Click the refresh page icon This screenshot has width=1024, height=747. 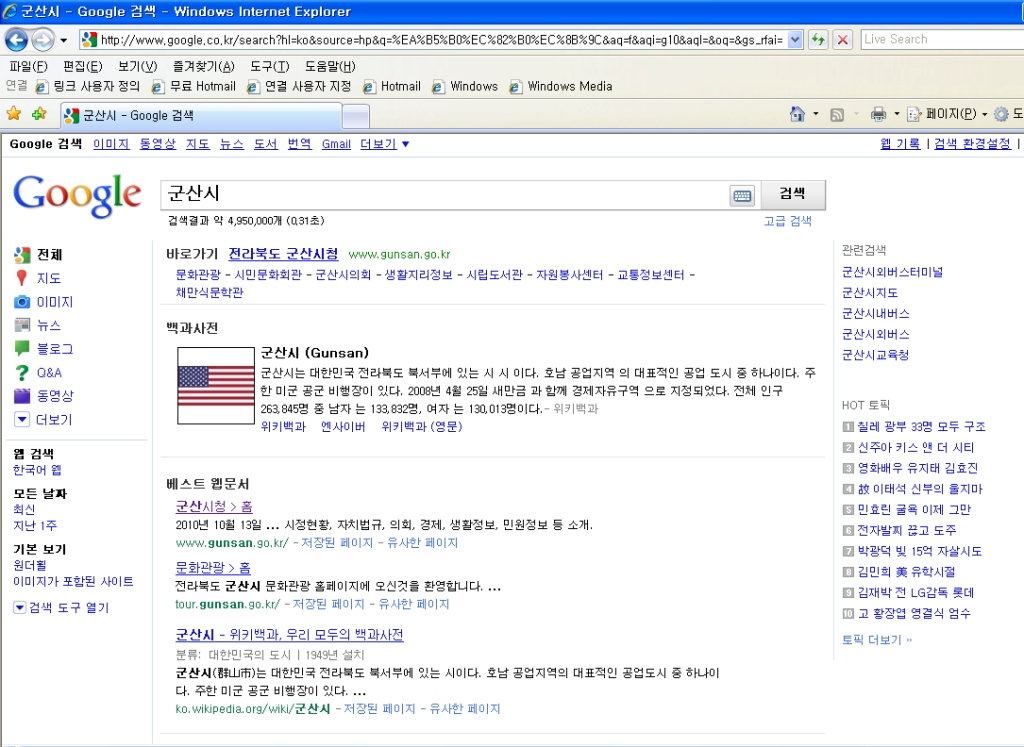(x=819, y=39)
